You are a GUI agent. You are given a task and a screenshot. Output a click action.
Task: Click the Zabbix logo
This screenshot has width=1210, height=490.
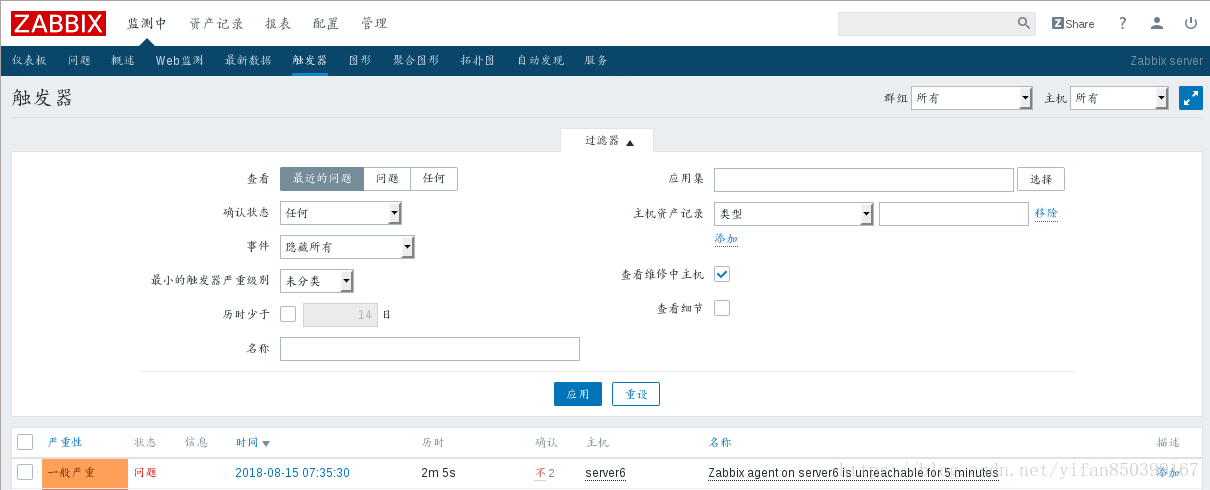tap(58, 23)
